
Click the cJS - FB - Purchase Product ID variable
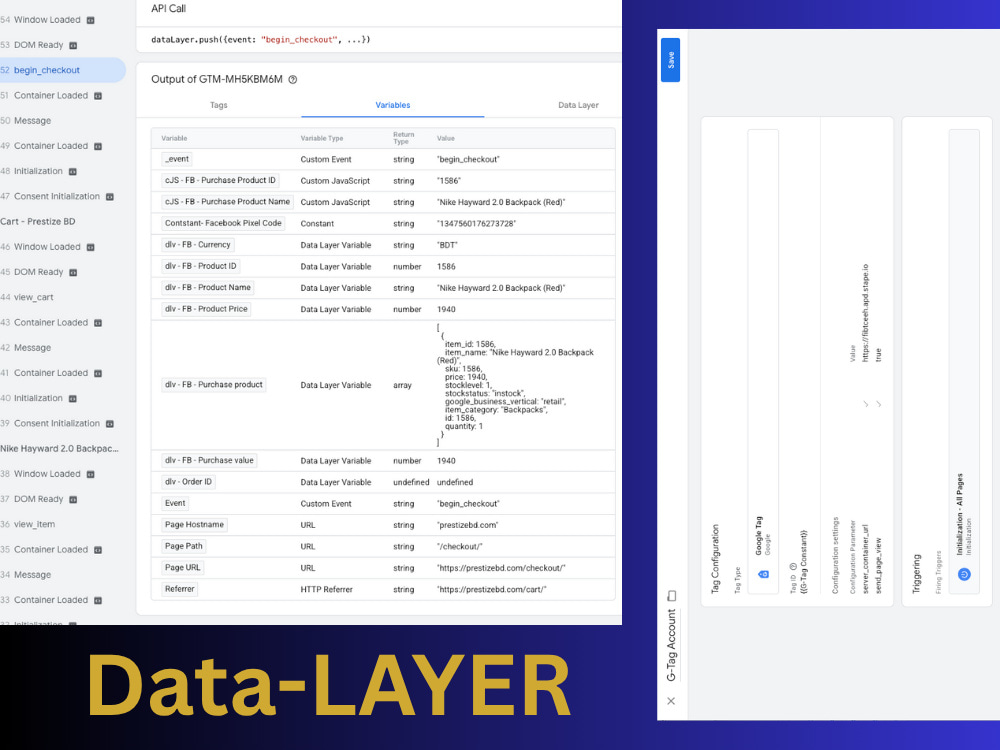pyautogui.click(x=220, y=180)
